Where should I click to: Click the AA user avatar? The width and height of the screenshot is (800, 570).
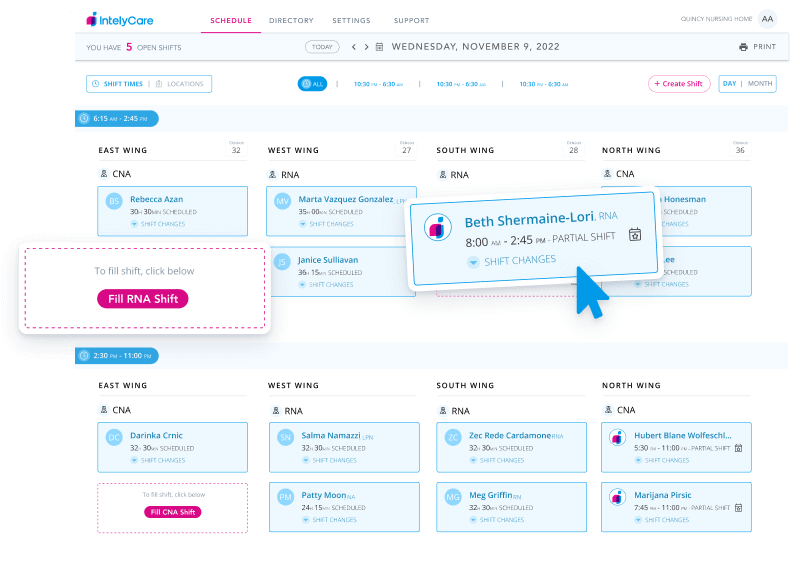coord(766,19)
